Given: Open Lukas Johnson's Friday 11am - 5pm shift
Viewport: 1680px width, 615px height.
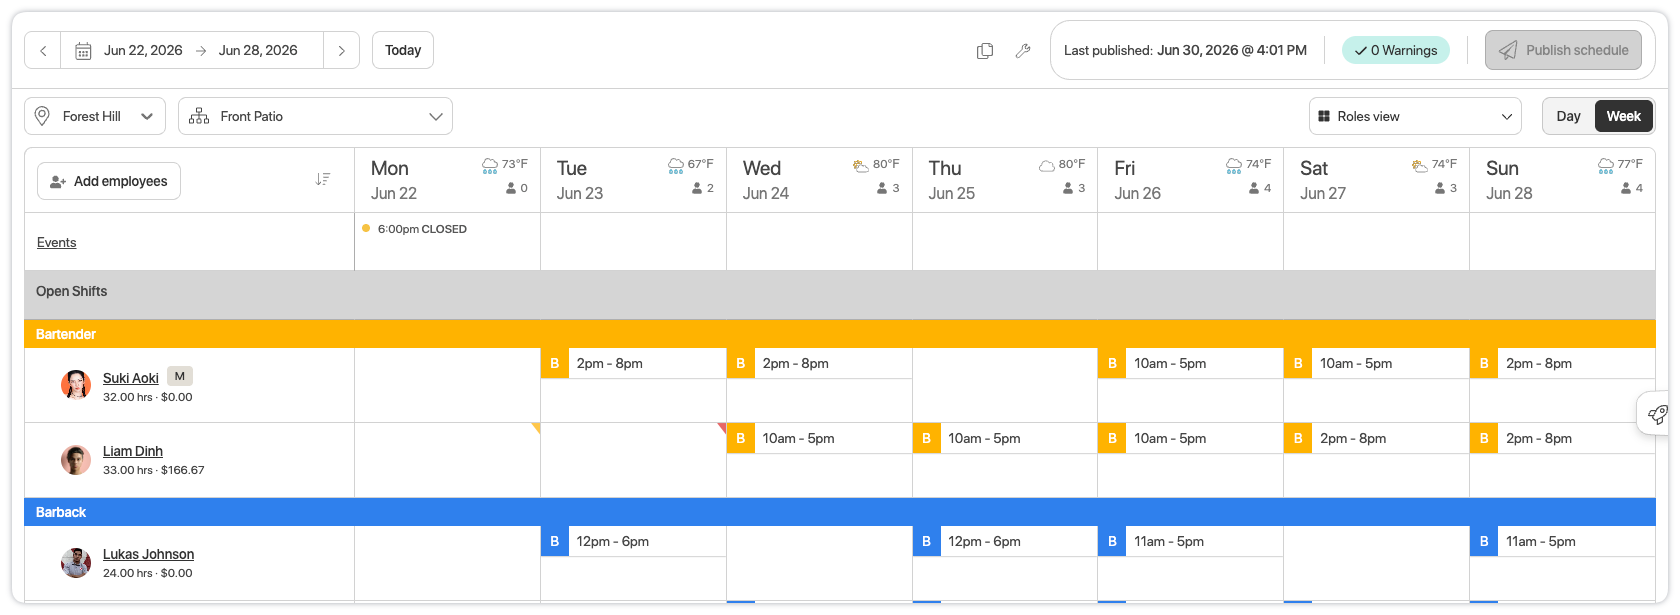Looking at the screenshot, I should [1190, 541].
